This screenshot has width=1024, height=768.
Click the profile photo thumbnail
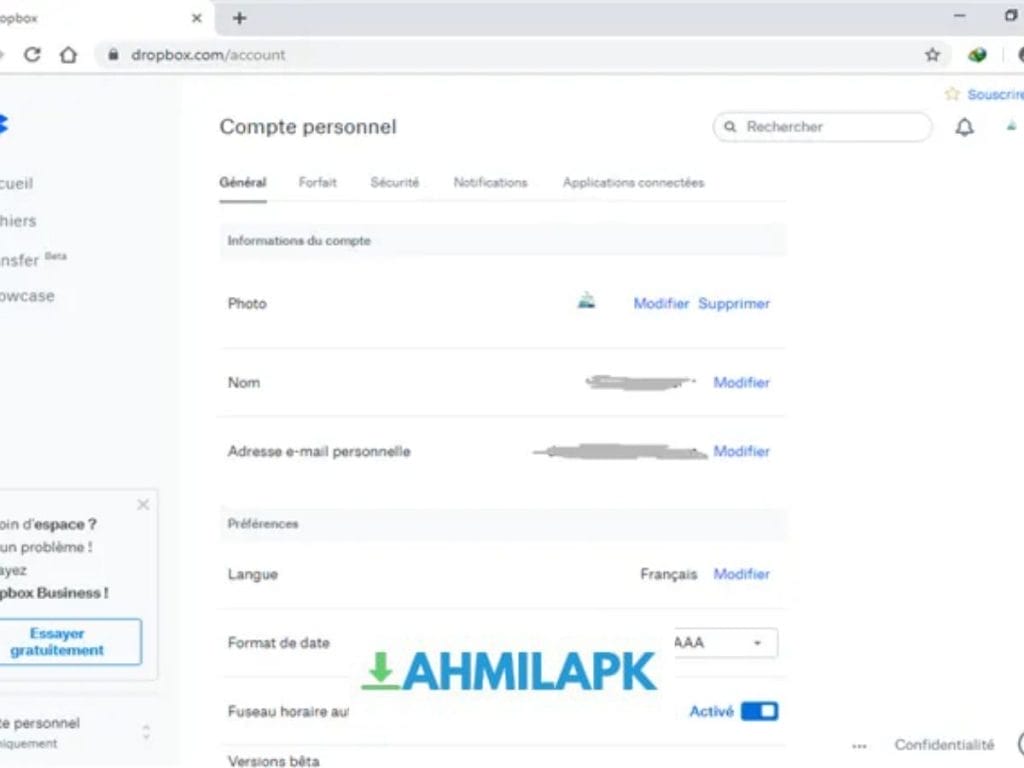pos(587,301)
